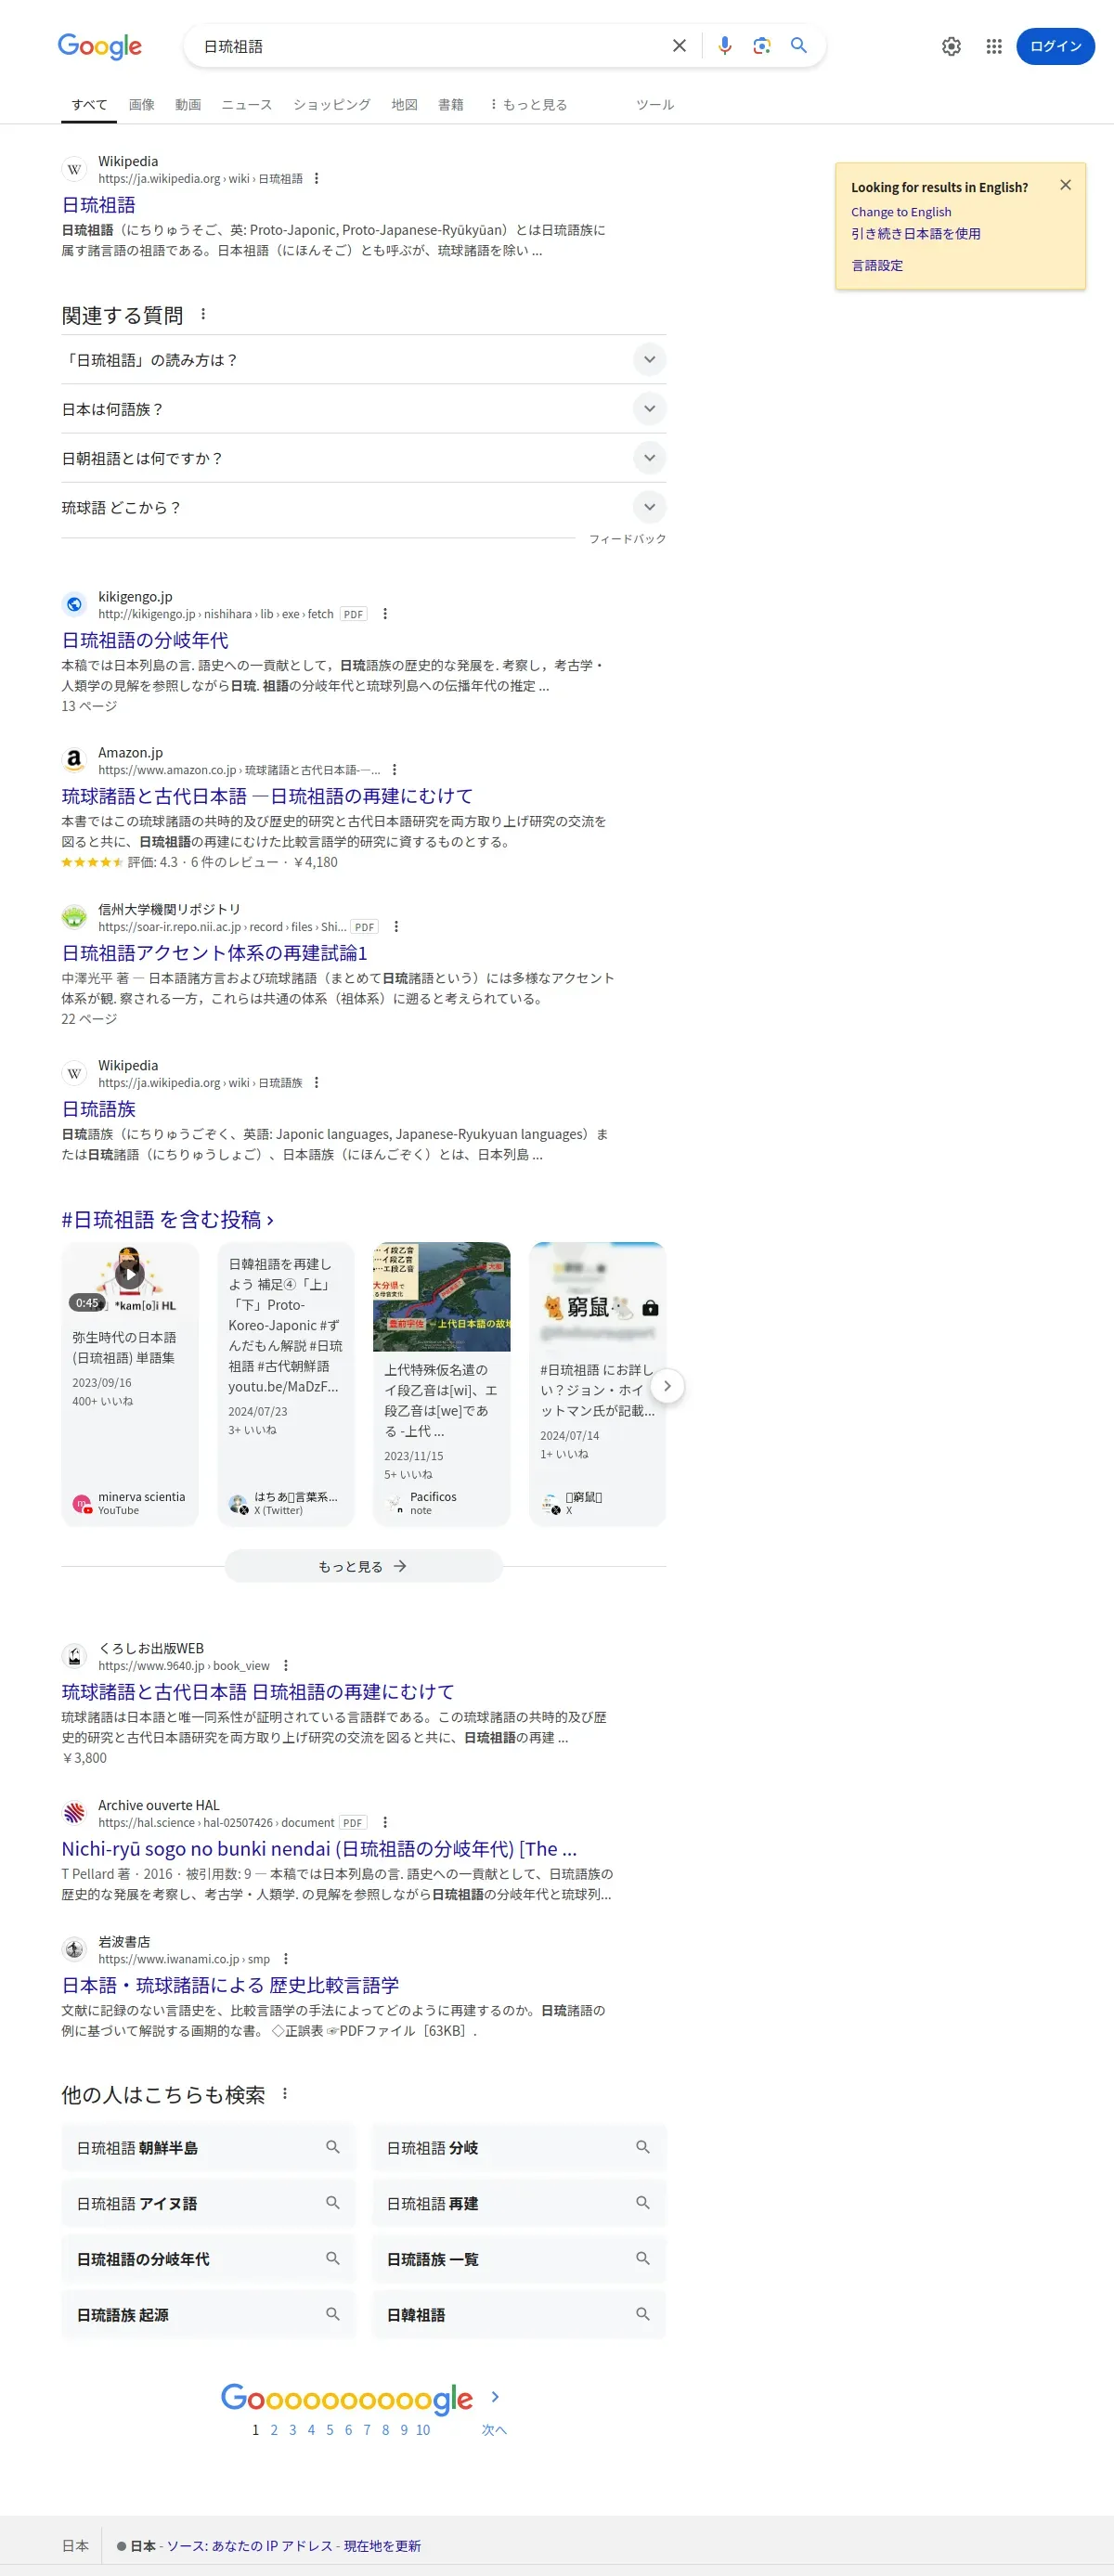Switch to the 画像 tab
Image resolution: width=1114 pixels, height=2576 pixels.
141,104
